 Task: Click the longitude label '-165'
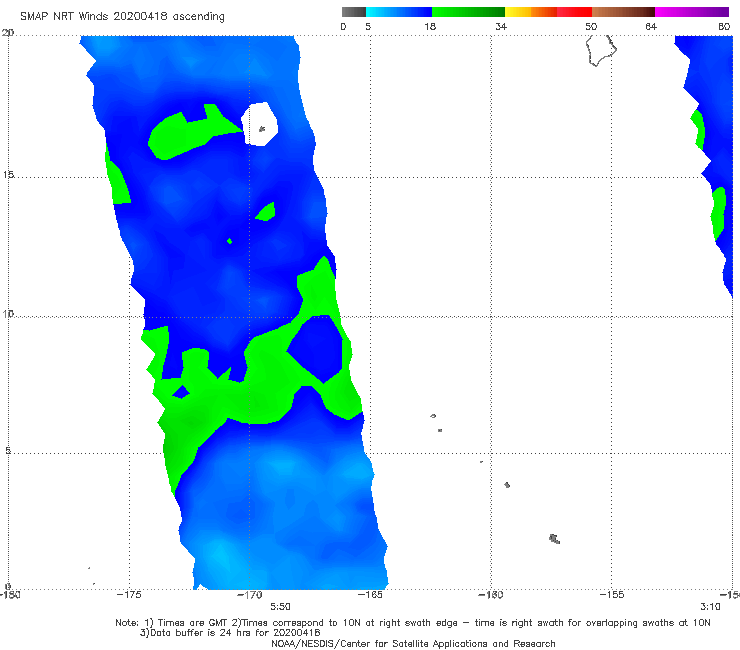tap(370, 595)
